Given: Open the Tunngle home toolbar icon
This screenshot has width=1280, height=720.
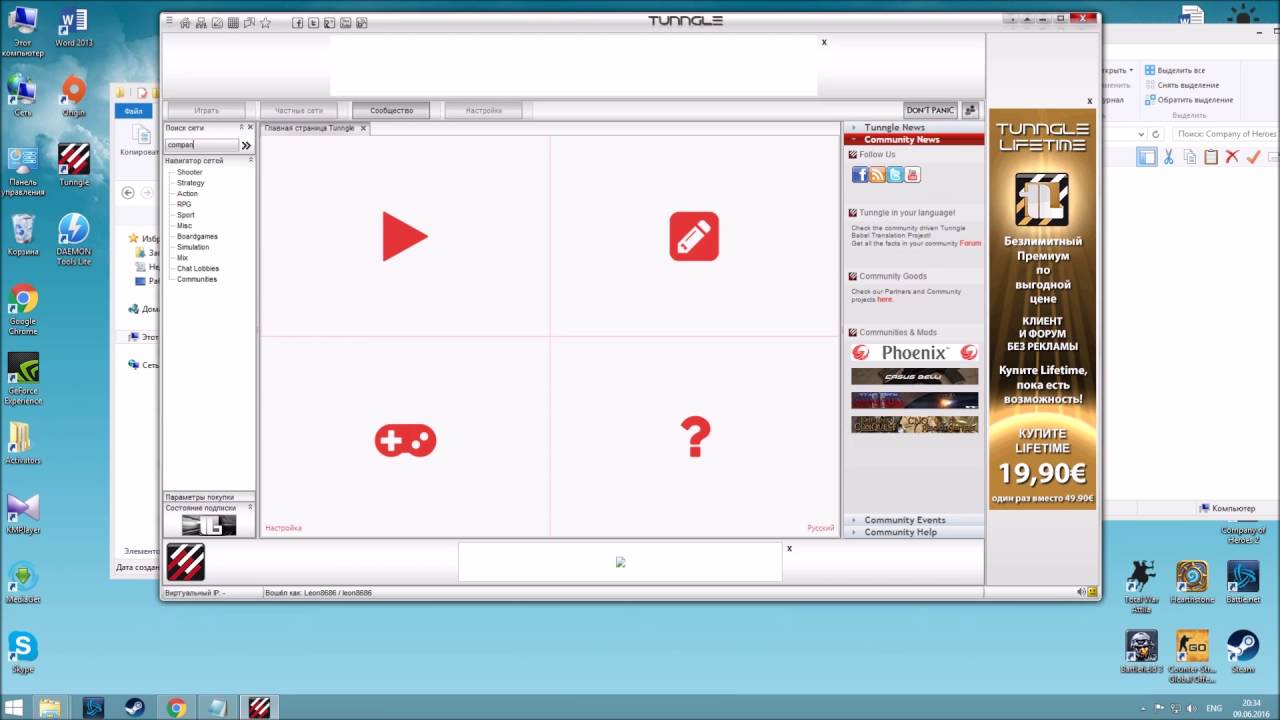Looking at the screenshot, I should tap(185, 23).
